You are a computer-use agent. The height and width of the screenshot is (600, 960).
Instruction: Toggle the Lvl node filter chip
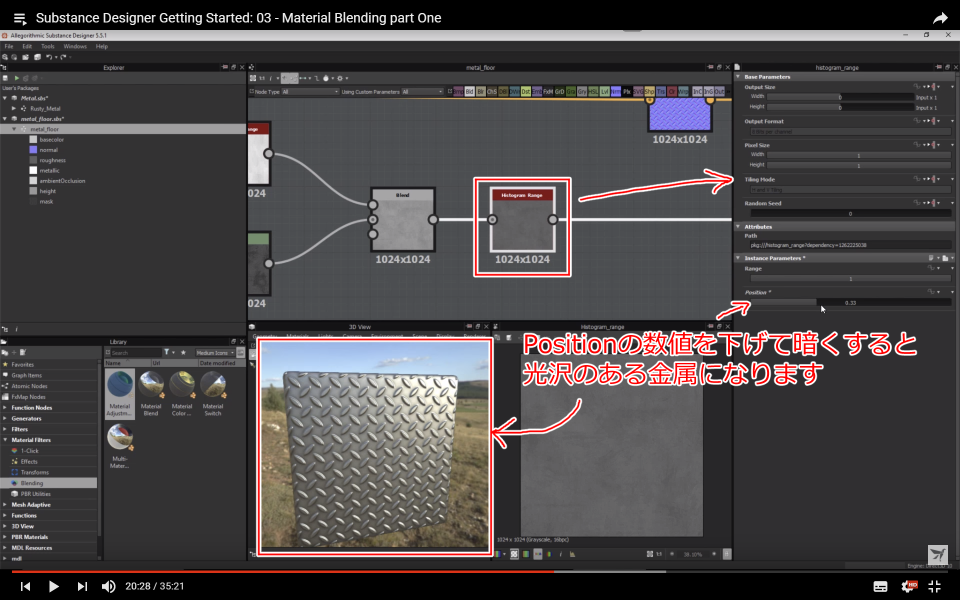(x=605, y=92)
